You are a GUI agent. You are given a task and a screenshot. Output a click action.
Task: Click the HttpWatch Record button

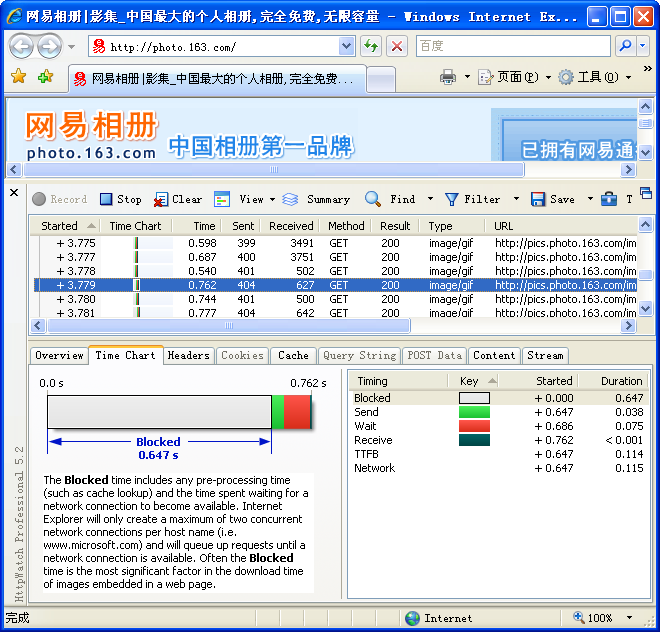coord(60,199)
